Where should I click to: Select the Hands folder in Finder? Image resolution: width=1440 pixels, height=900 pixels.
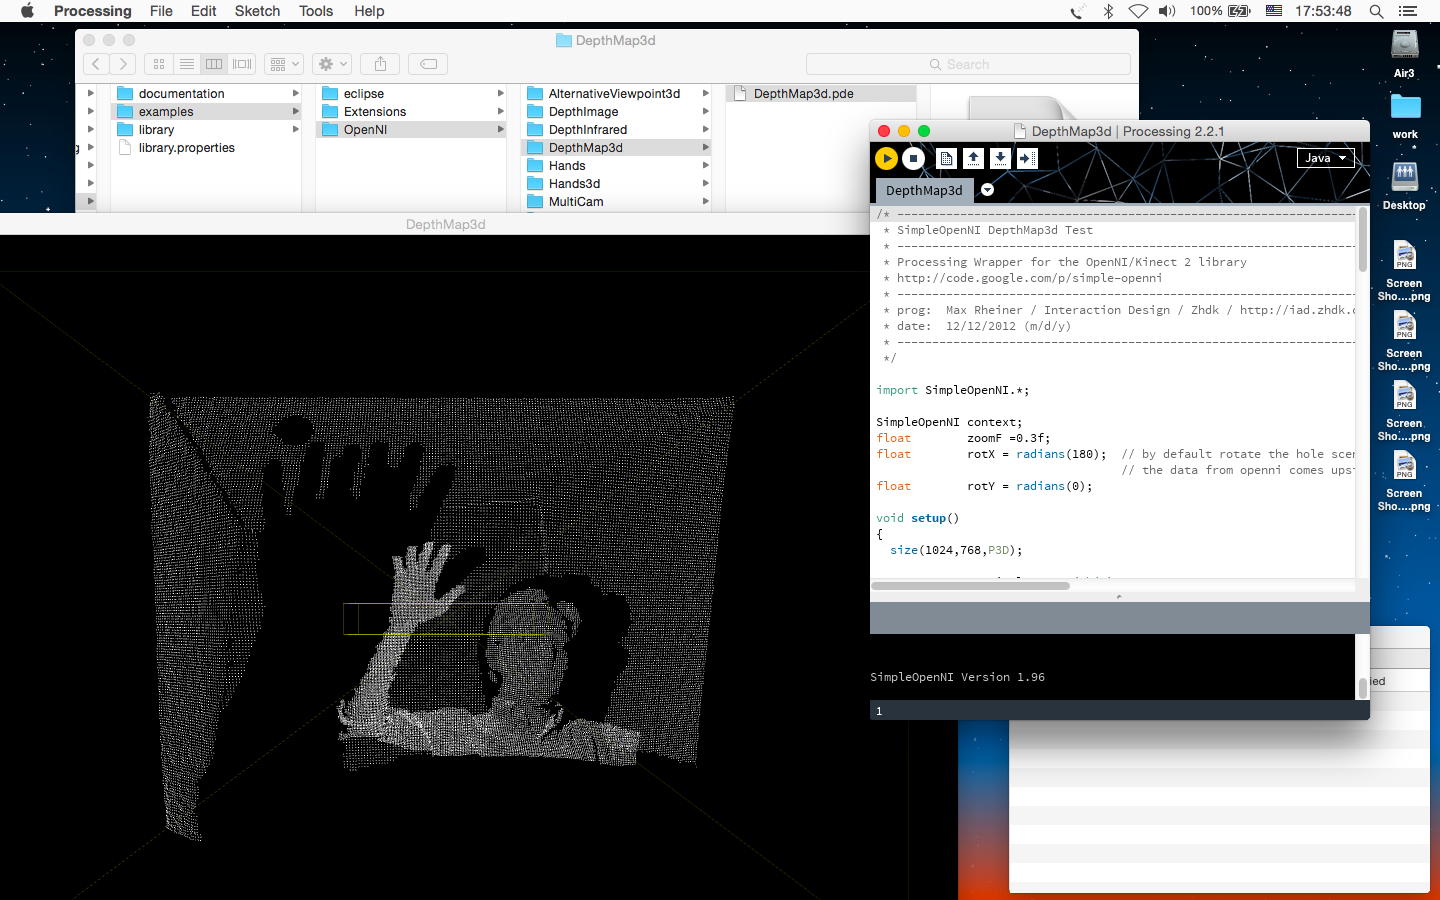tap(616, 165)
